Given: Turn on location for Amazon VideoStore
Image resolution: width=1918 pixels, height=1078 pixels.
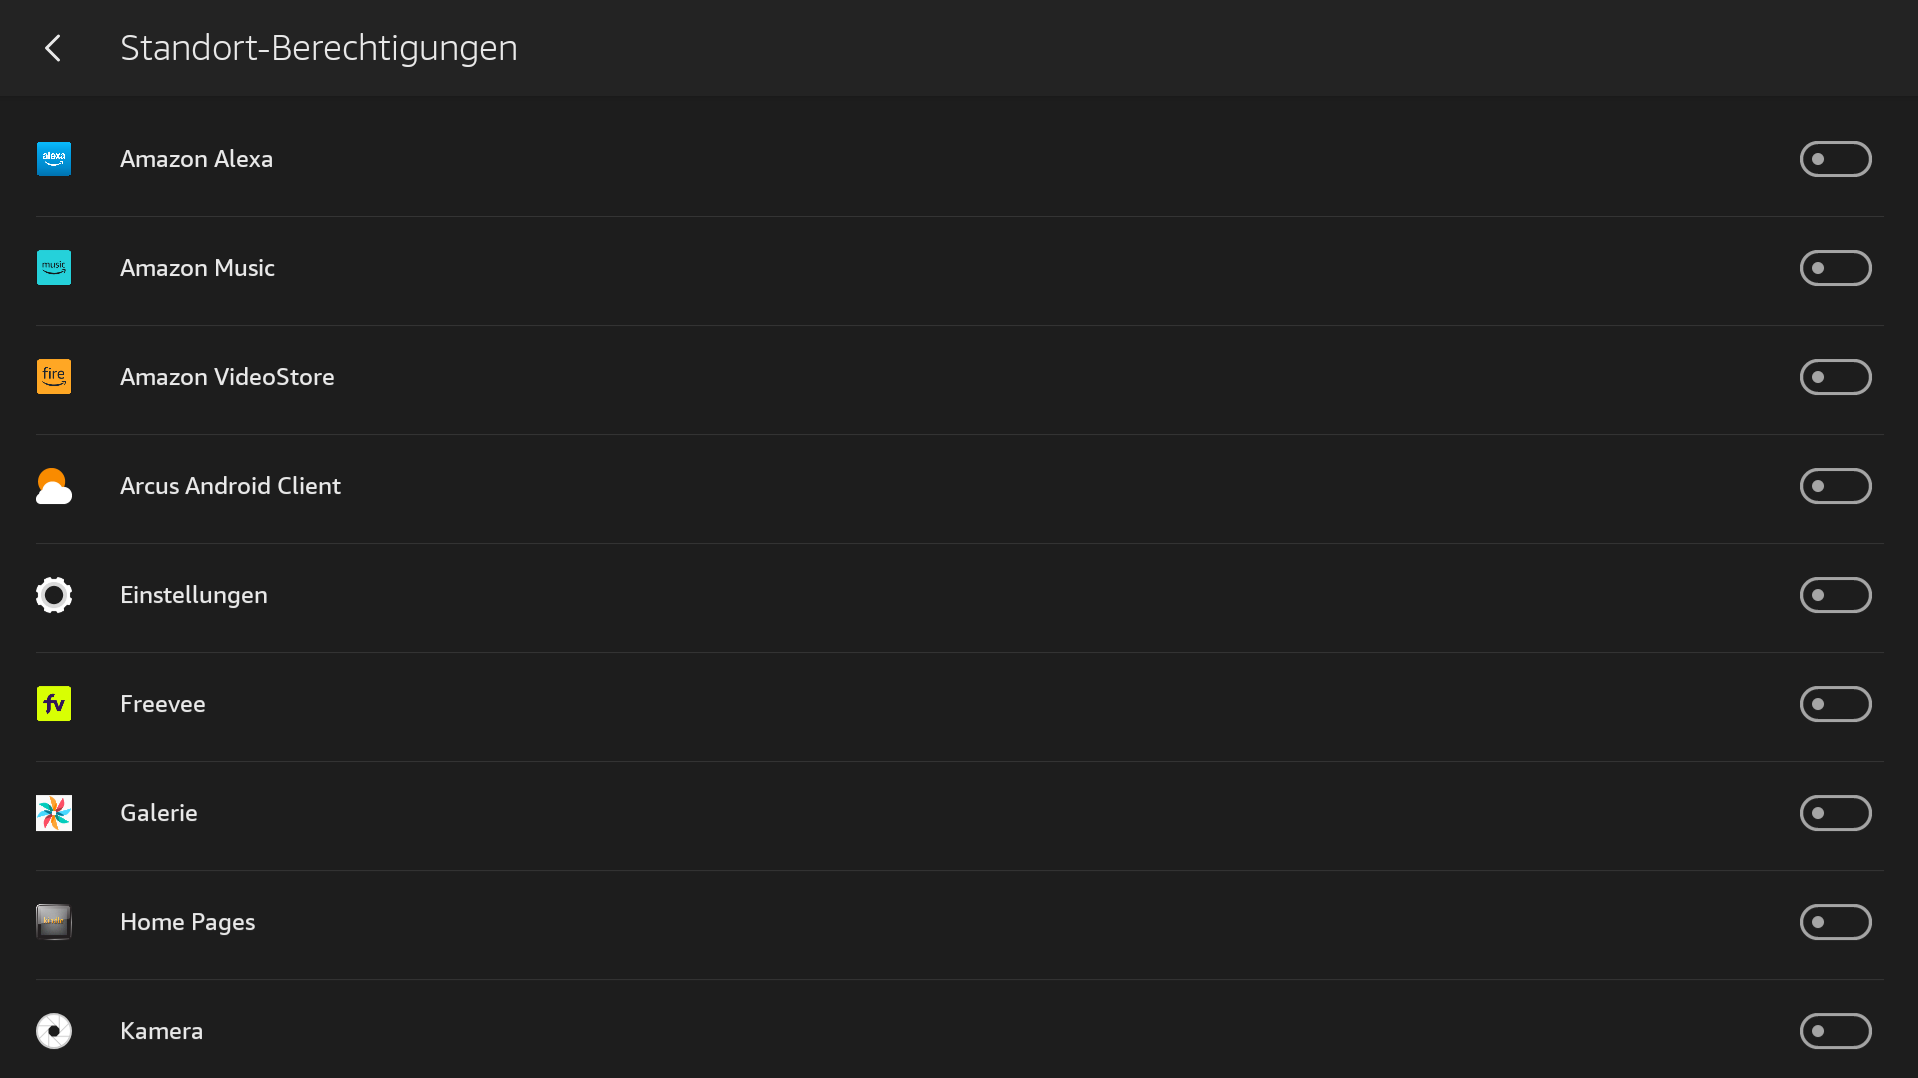Looking at the screenshot, I should click(1835, 377).
